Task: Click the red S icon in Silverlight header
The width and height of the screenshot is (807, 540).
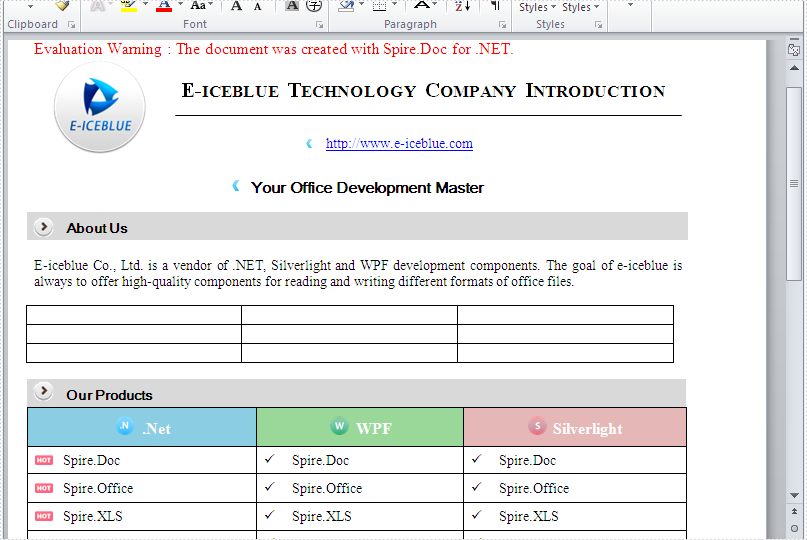Action: 537,426
